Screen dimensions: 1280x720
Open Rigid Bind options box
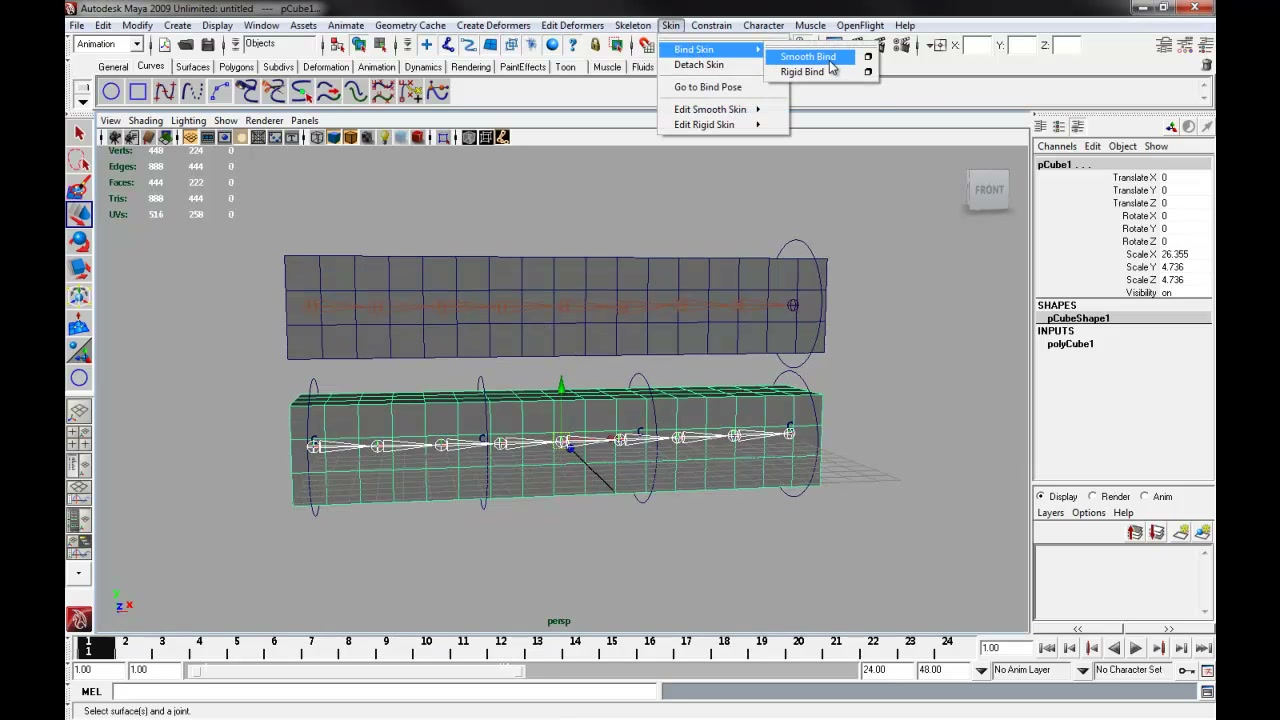click(868, 72)
